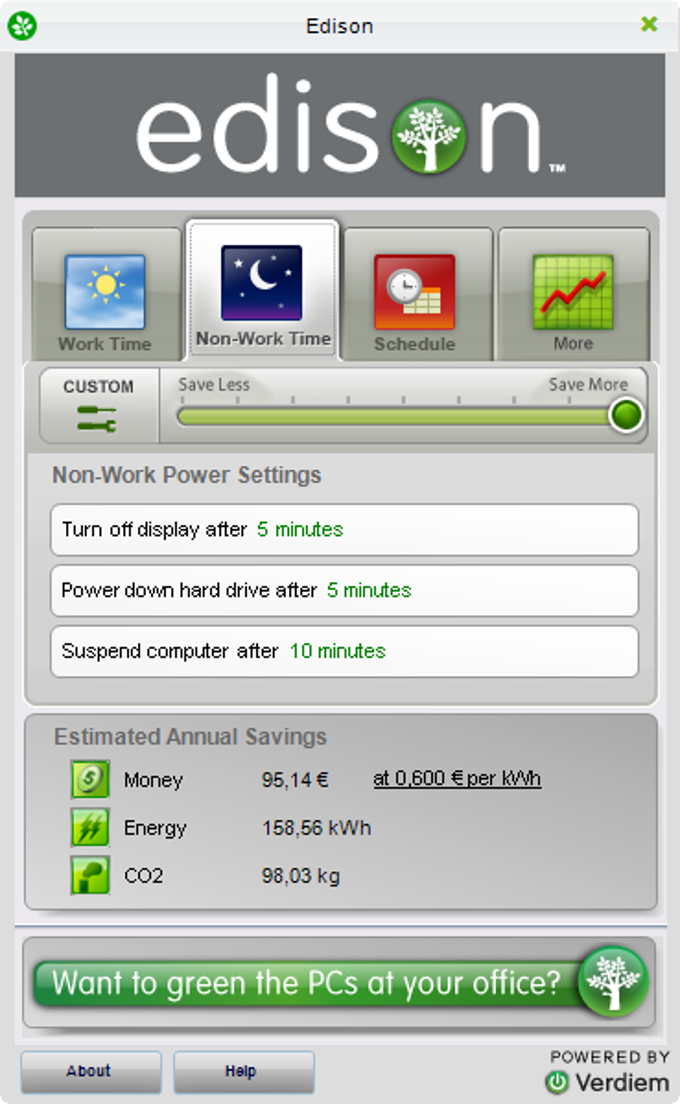Click the Estimated Annual Savings heading
The height and width of the screenshot is (1104, 680).
click(x=191, y=736)
